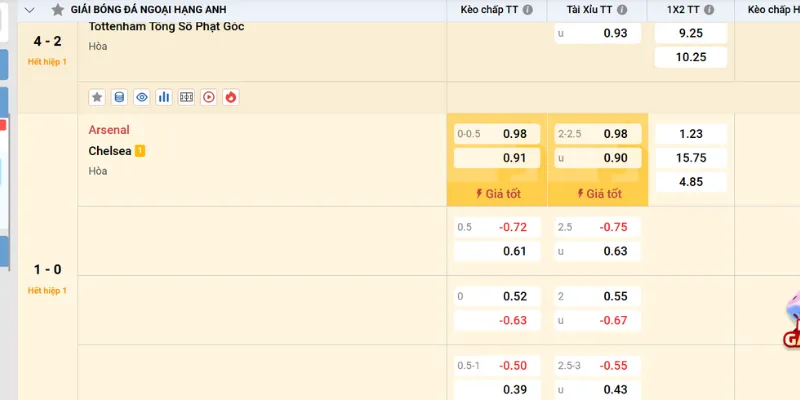Select under odds 0.63
This screenshot has width=800, height=400.
(598, 251)
